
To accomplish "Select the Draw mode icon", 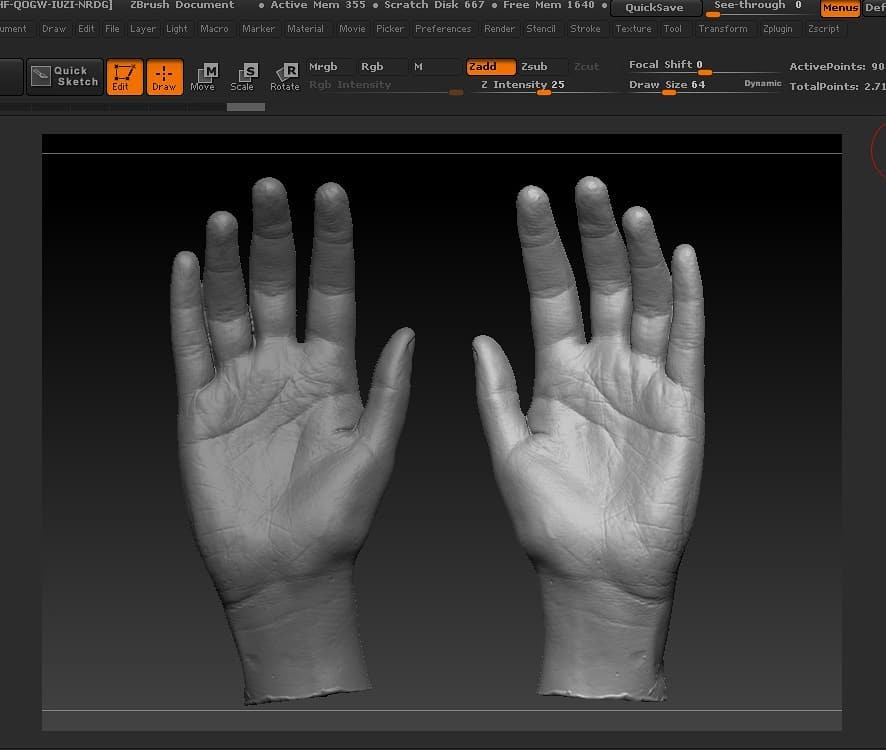I will tap(164, 77).
